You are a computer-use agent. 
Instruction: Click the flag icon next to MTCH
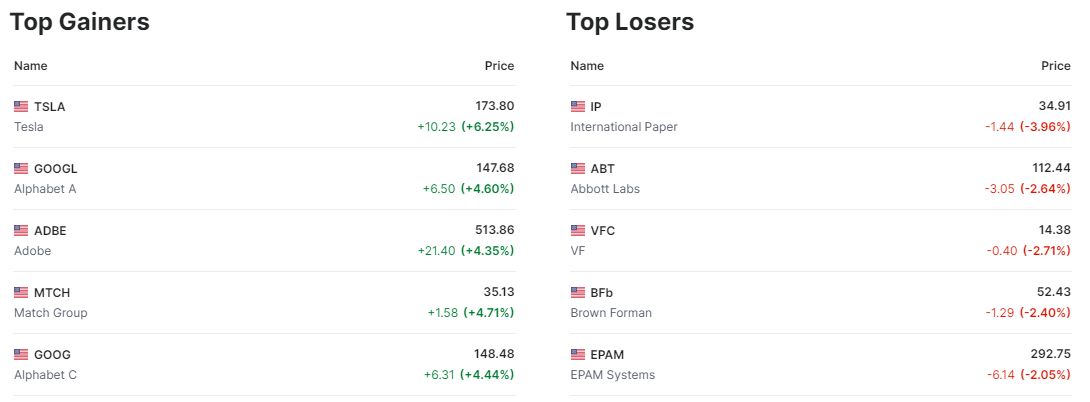coord(21,293)
